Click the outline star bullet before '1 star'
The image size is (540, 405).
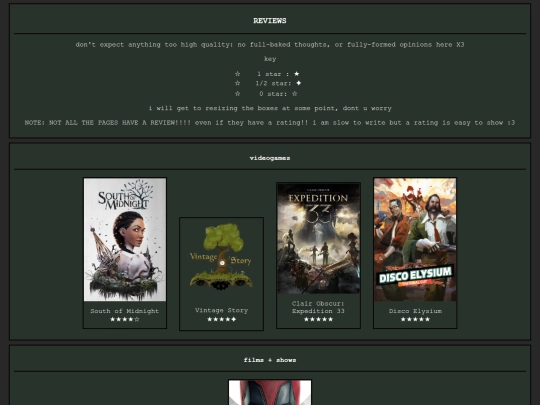tap(237, 74)
